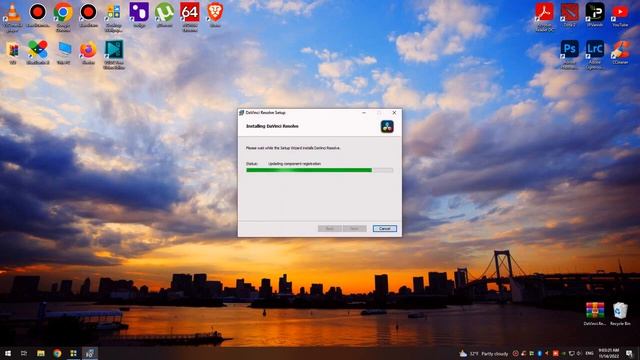Launch Firefox from the desktop
The width and height of the screenshot is (640, 360).
(x=88, y=53)
